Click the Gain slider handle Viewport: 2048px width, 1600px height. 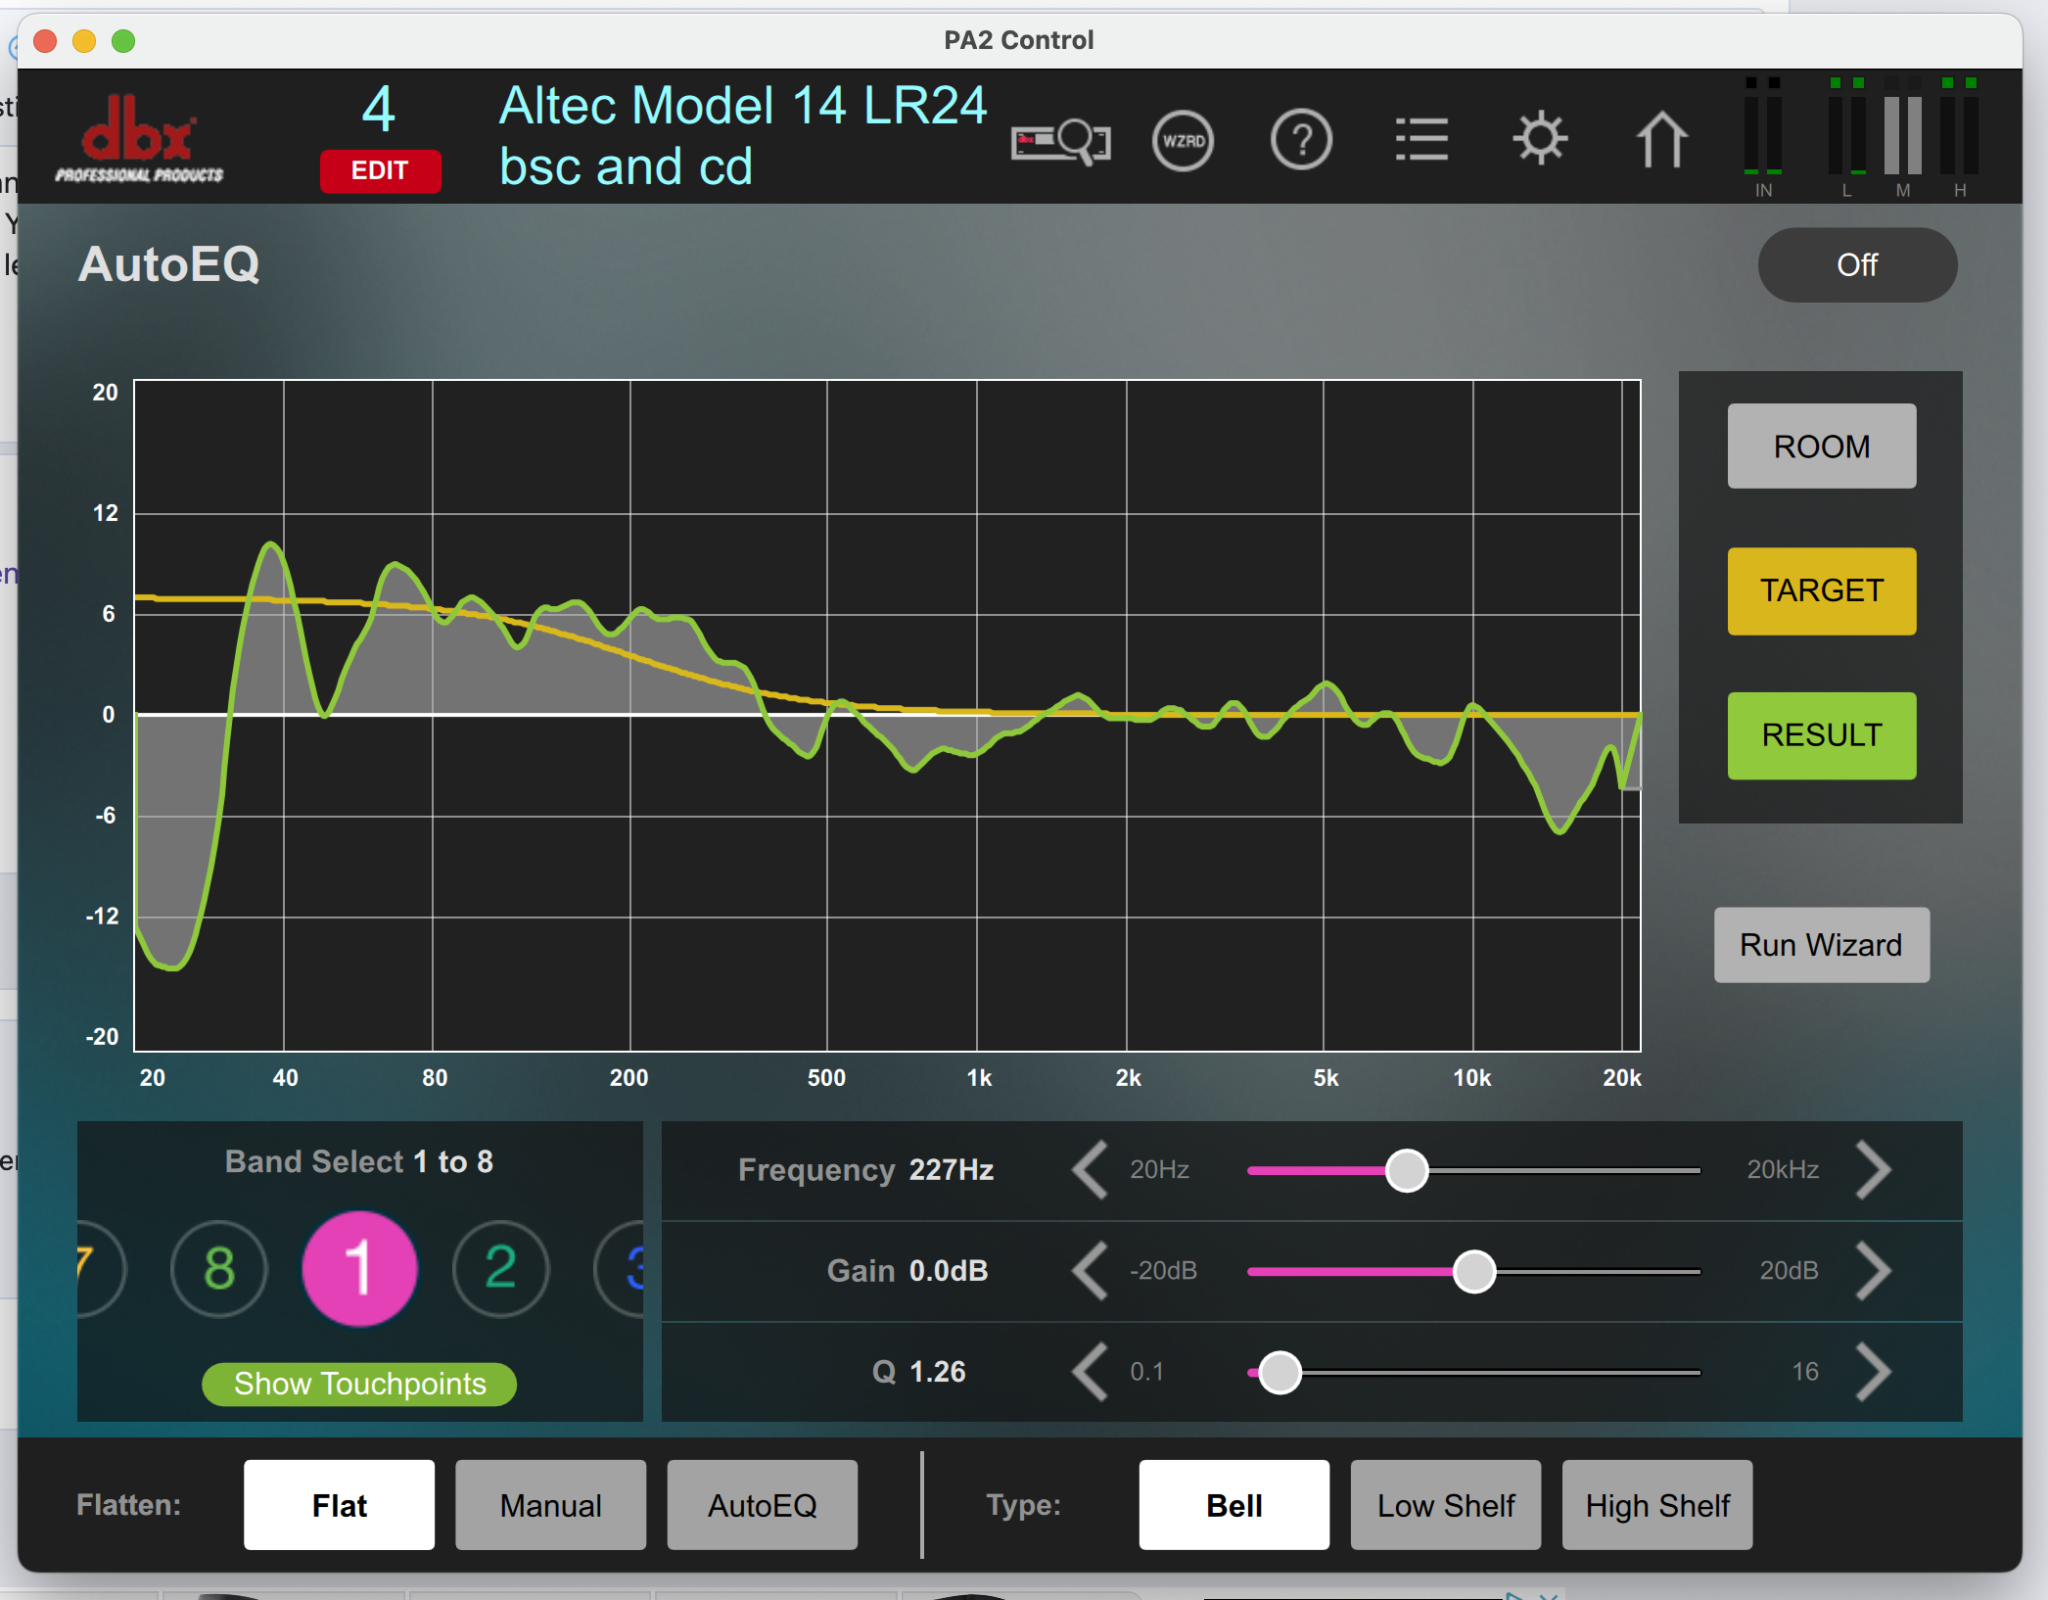click(1474, 1272)
